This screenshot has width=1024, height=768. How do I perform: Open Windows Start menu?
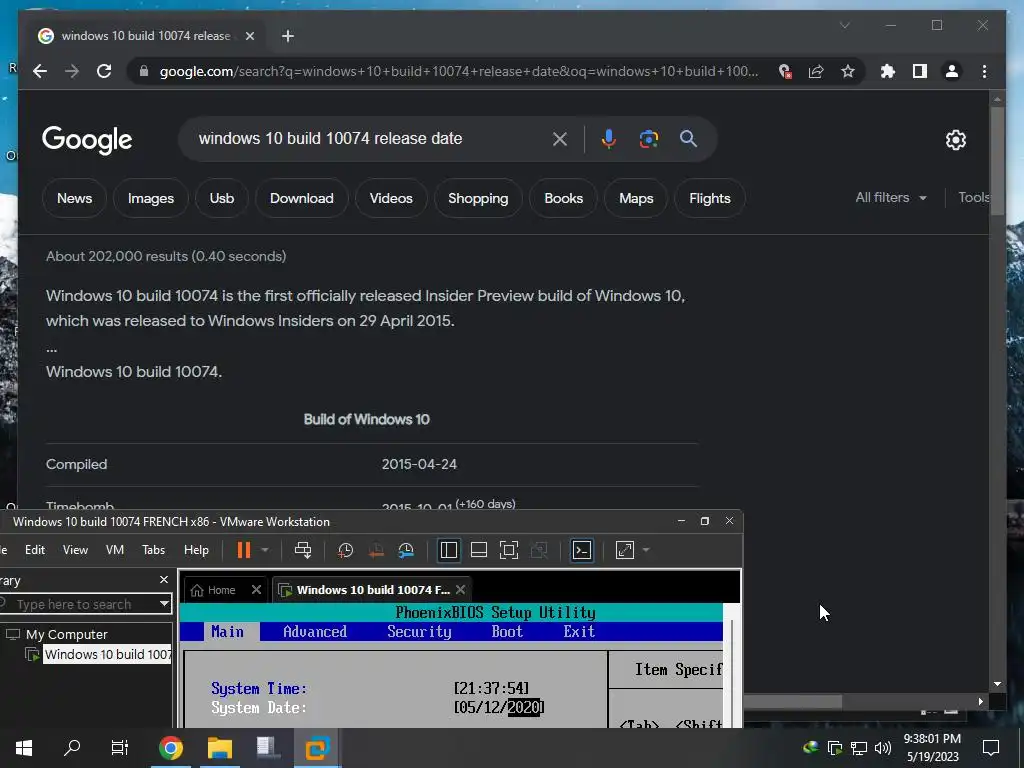pyautogui.click(x=24, y=748)
